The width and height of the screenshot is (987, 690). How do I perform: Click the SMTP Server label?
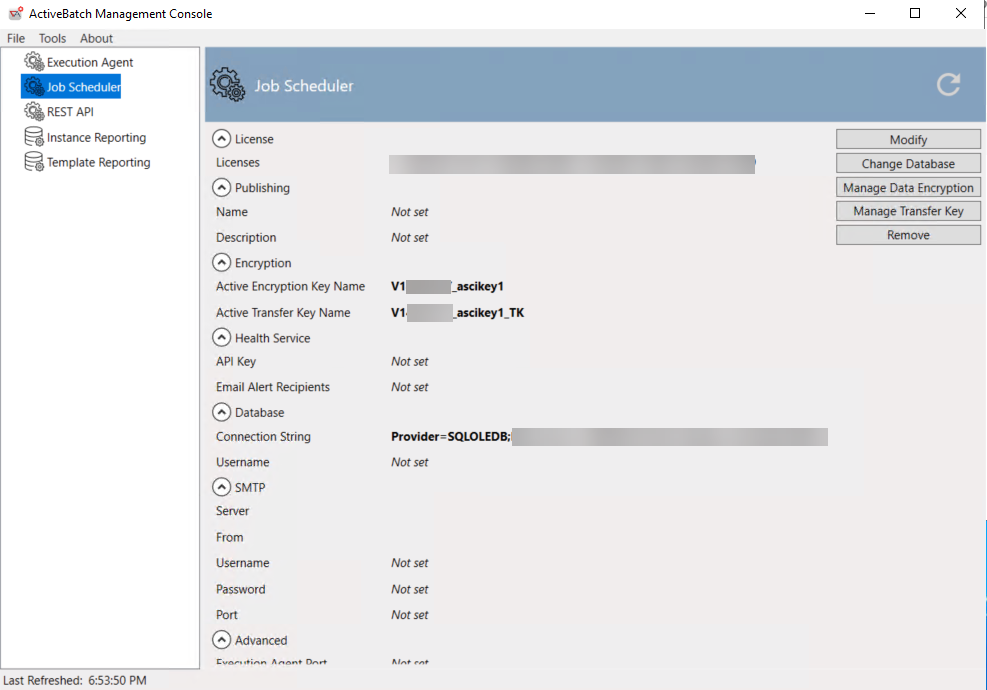pos(233,511)
